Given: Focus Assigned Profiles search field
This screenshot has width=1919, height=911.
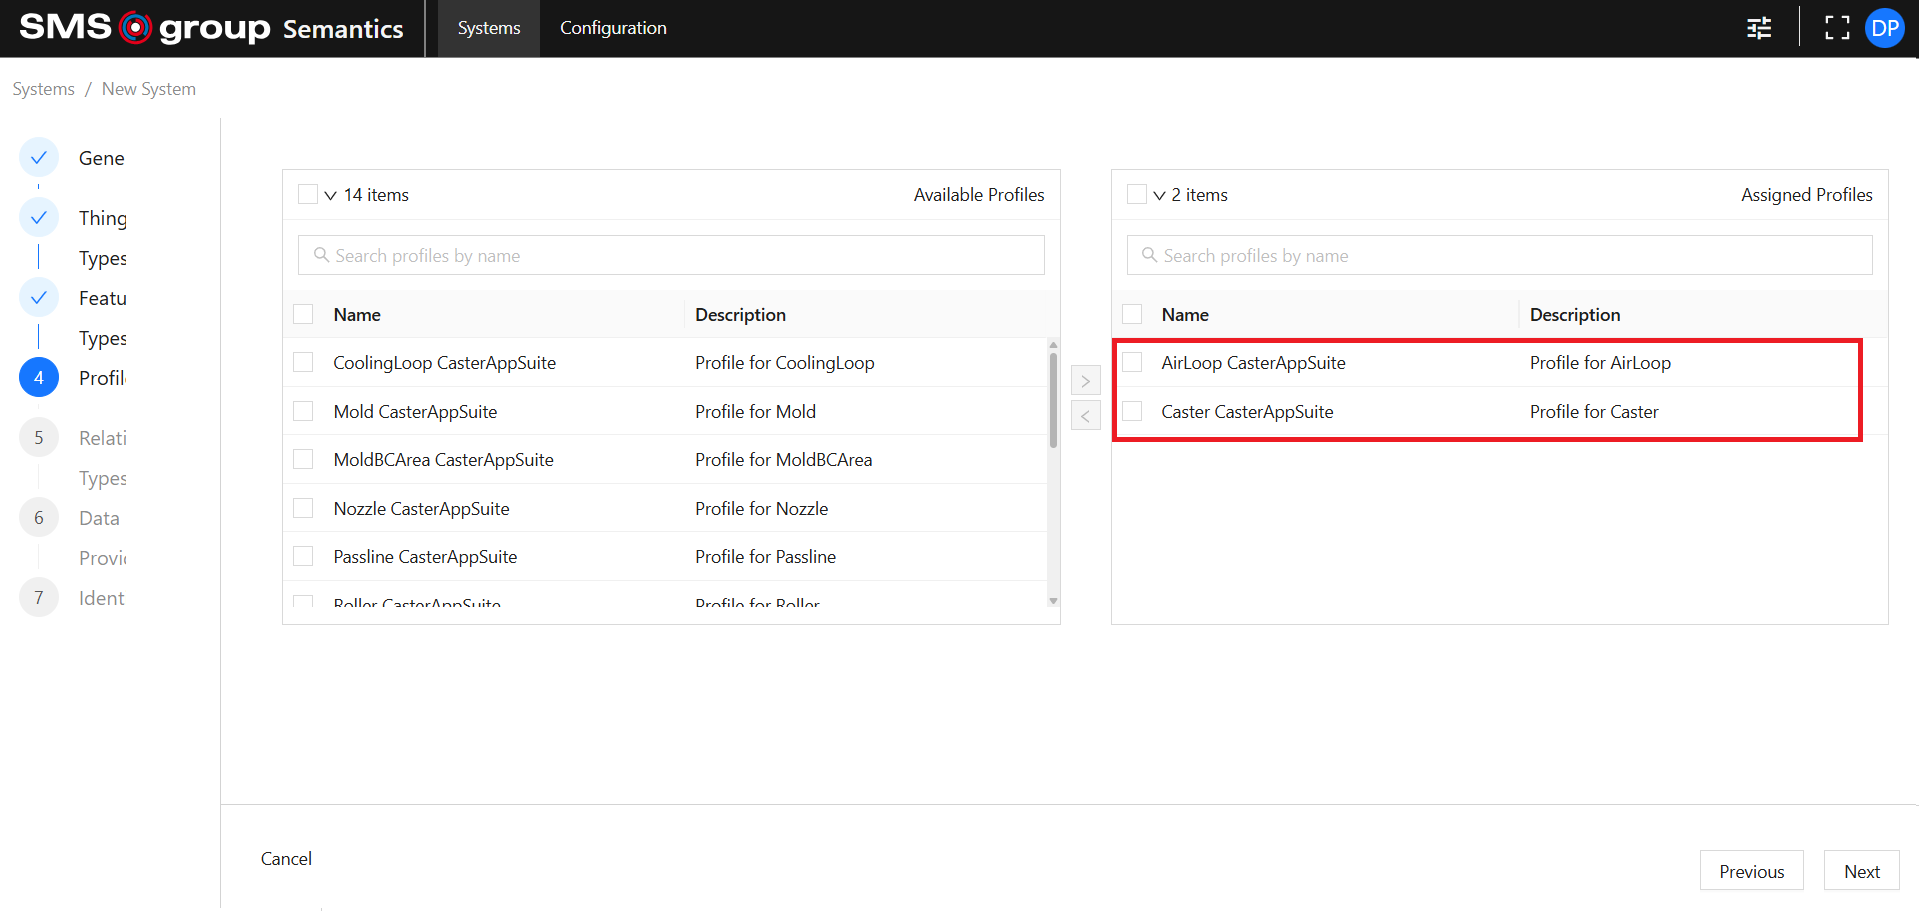Looking at the screenshot, I should [x=1499, y=255].
